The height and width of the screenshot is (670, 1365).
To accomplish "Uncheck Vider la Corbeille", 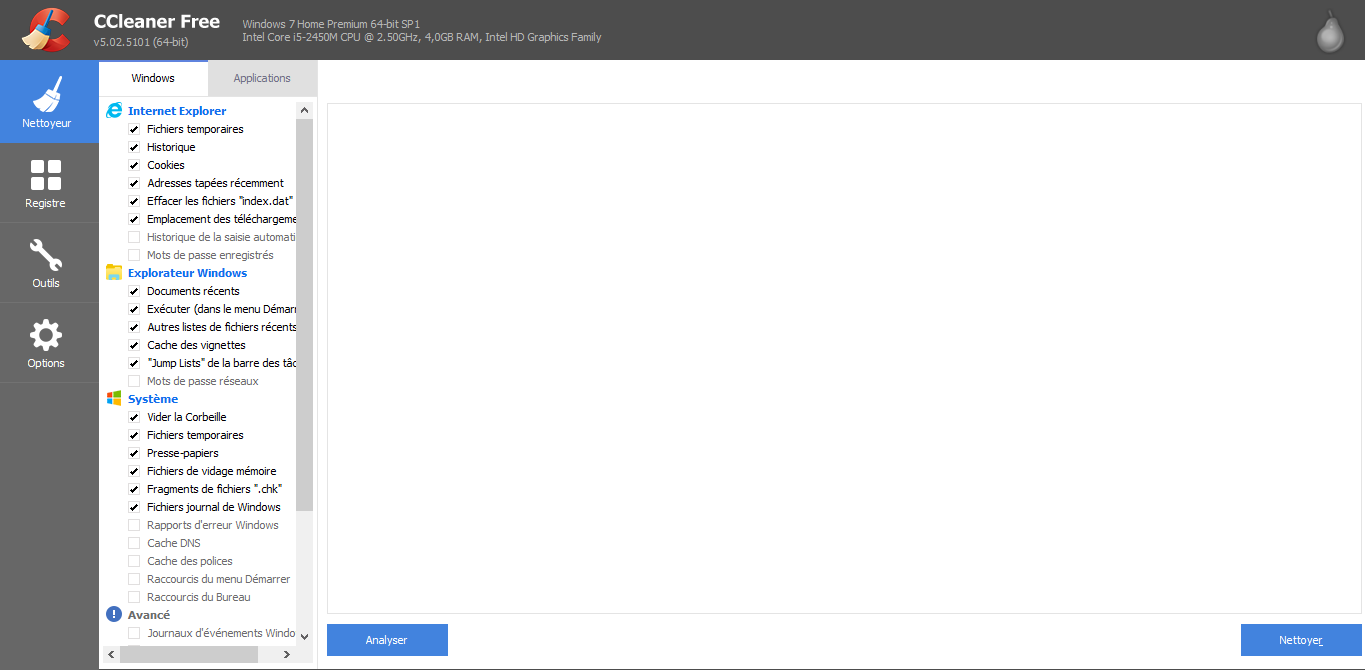I will (134, 417).
